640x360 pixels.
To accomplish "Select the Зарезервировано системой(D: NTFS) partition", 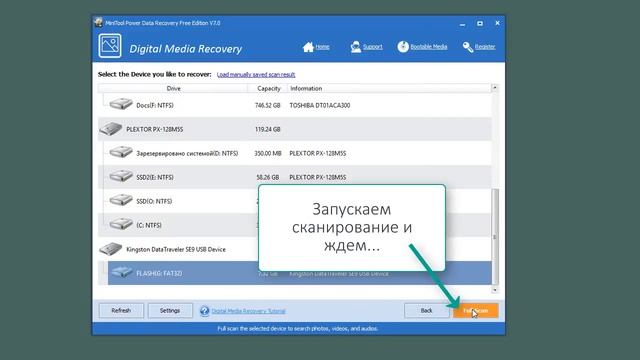I will coord(295,153).
